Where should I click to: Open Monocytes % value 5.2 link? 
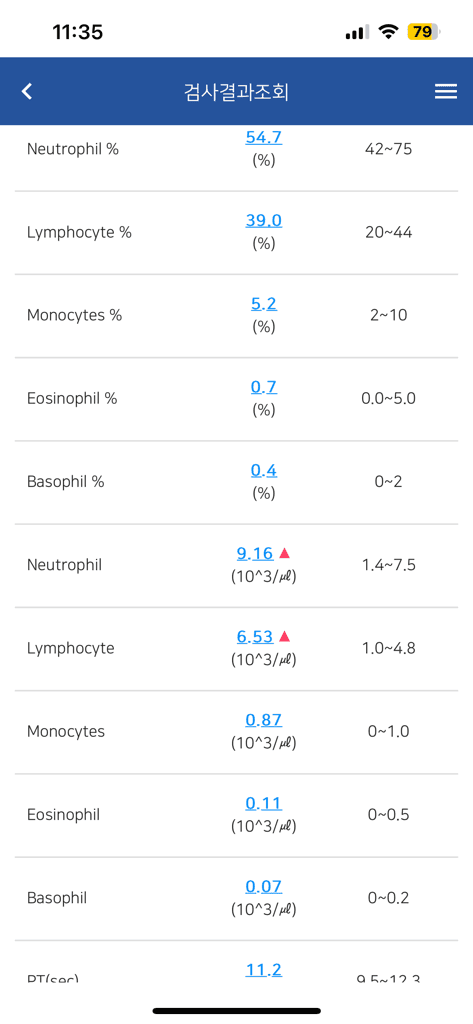264,304
